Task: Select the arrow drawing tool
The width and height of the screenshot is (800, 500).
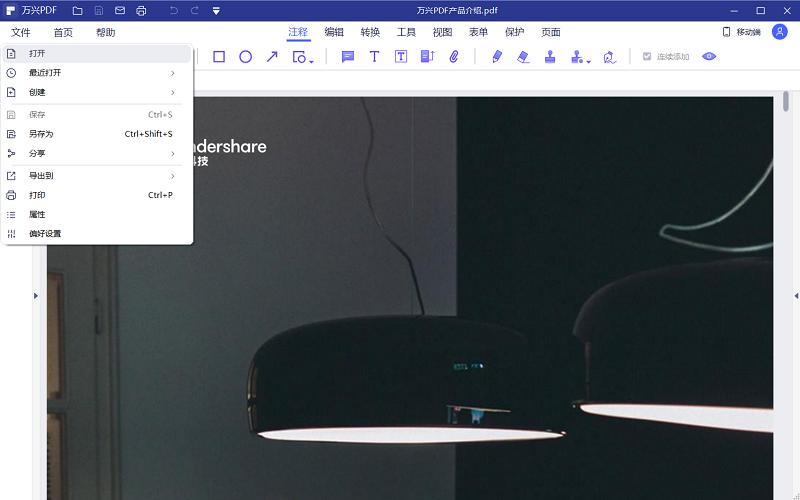Action: [272, 57]
